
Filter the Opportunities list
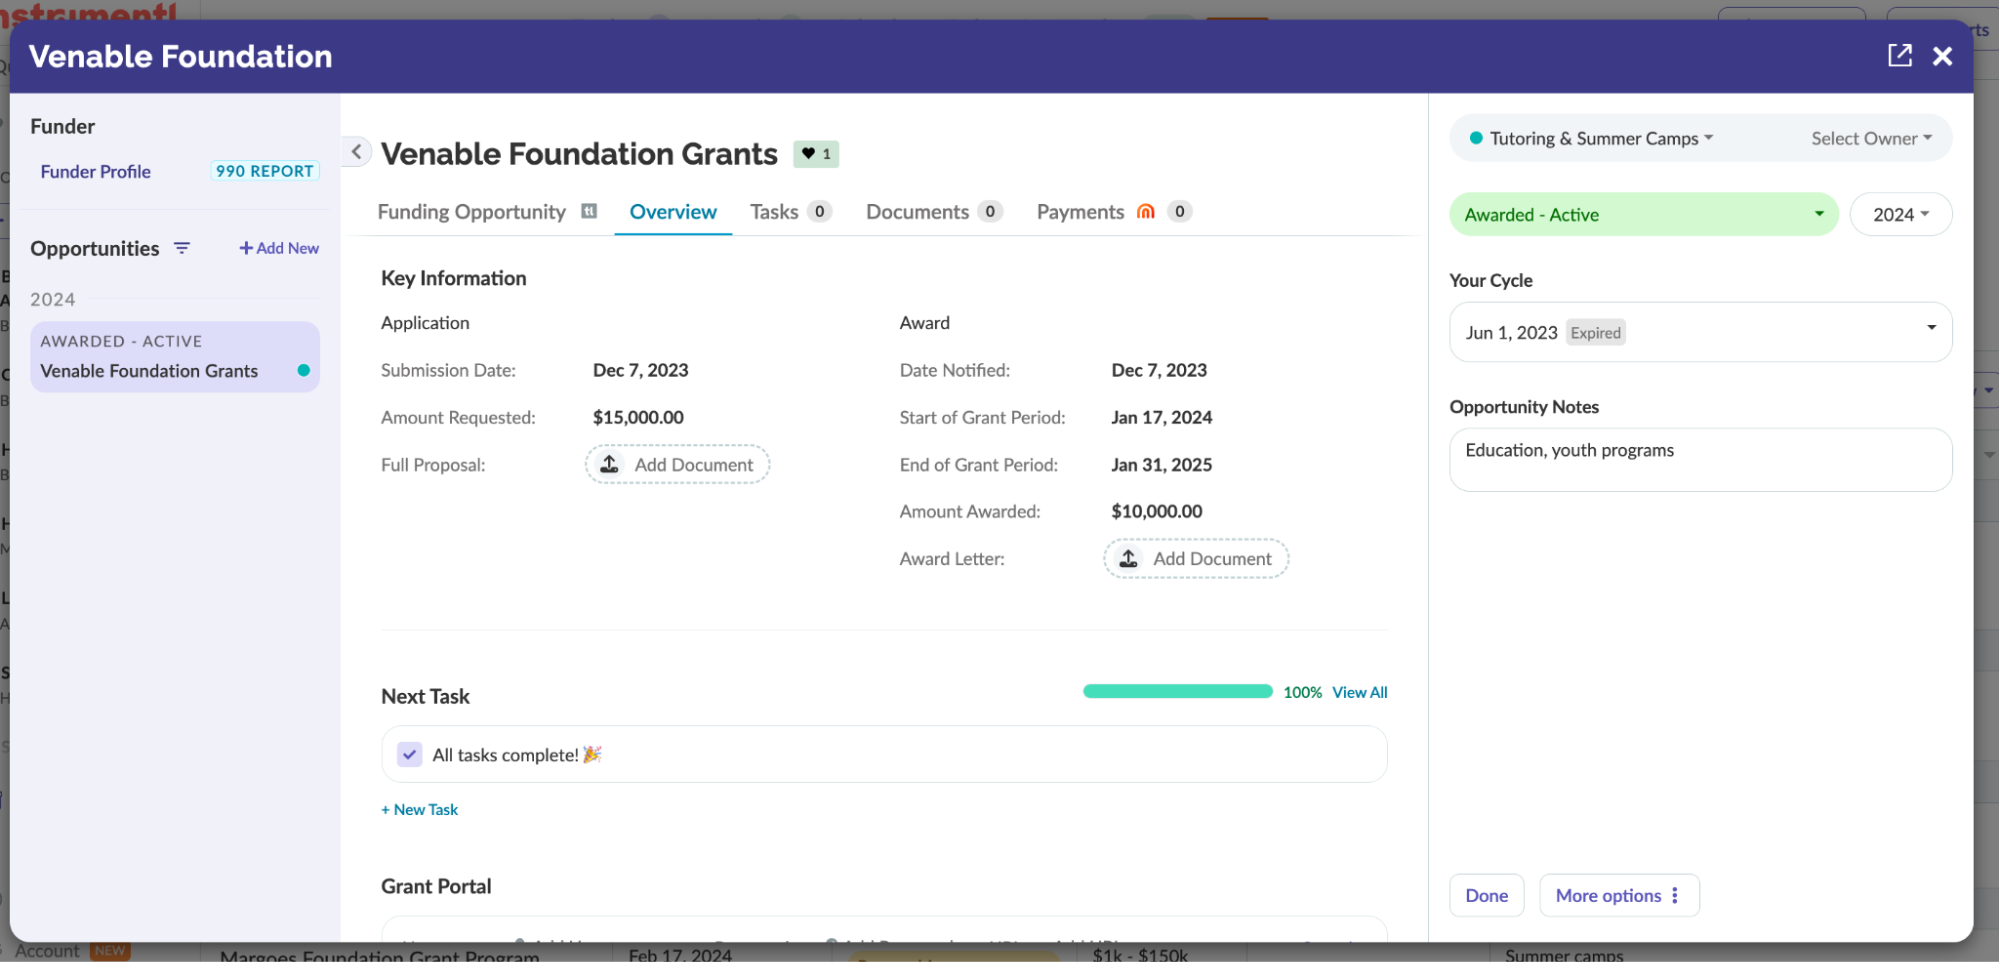(182, 248)
